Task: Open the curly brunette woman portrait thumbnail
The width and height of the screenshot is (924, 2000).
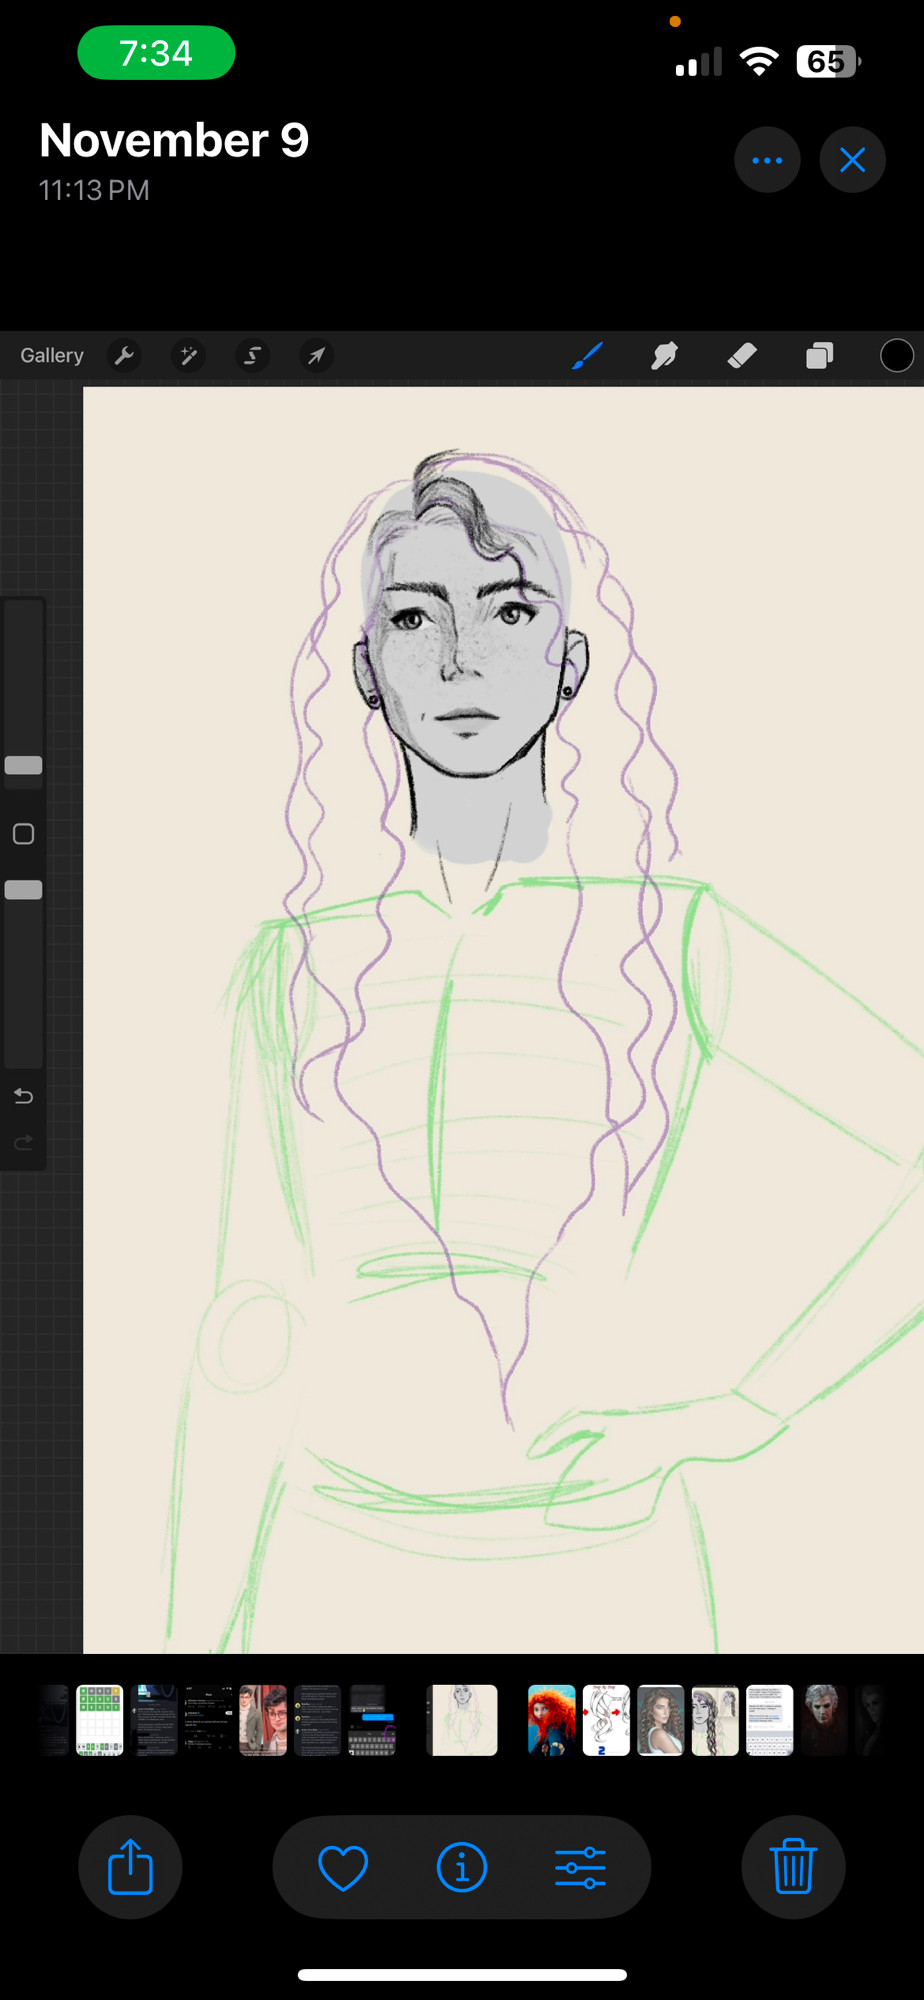Action: click(x=660, y=1720)
